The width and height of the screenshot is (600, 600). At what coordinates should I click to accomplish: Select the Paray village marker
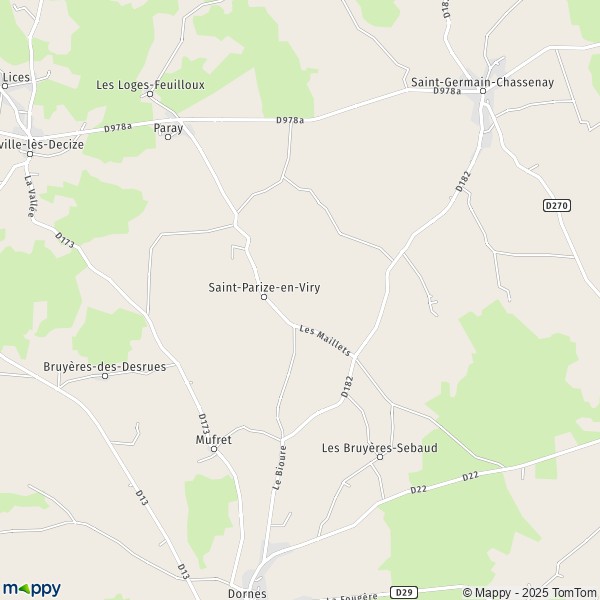click(x=168, y=137)
